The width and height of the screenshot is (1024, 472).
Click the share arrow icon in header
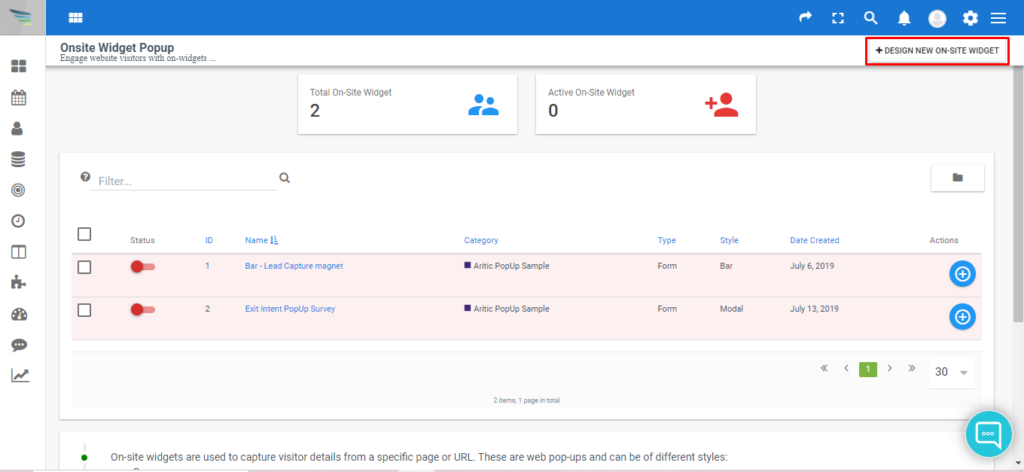[x=805, y=18]
